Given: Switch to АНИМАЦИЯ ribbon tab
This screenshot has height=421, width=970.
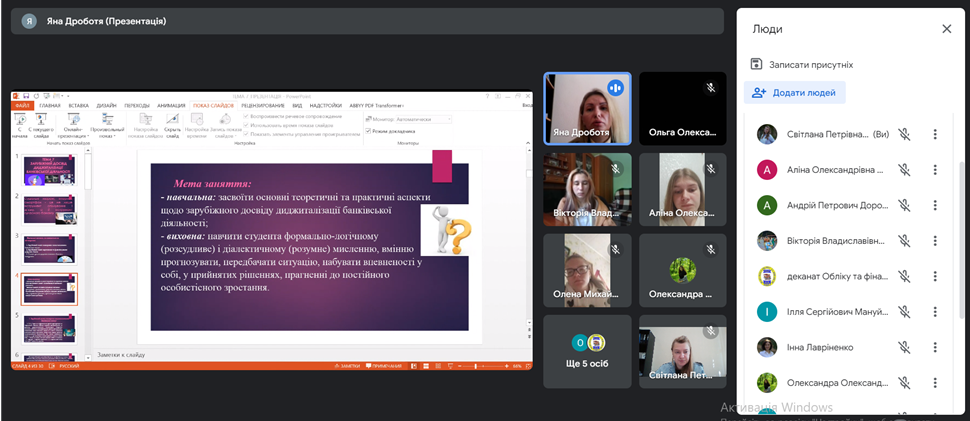Looking at the screenshot, I should 171,106.
